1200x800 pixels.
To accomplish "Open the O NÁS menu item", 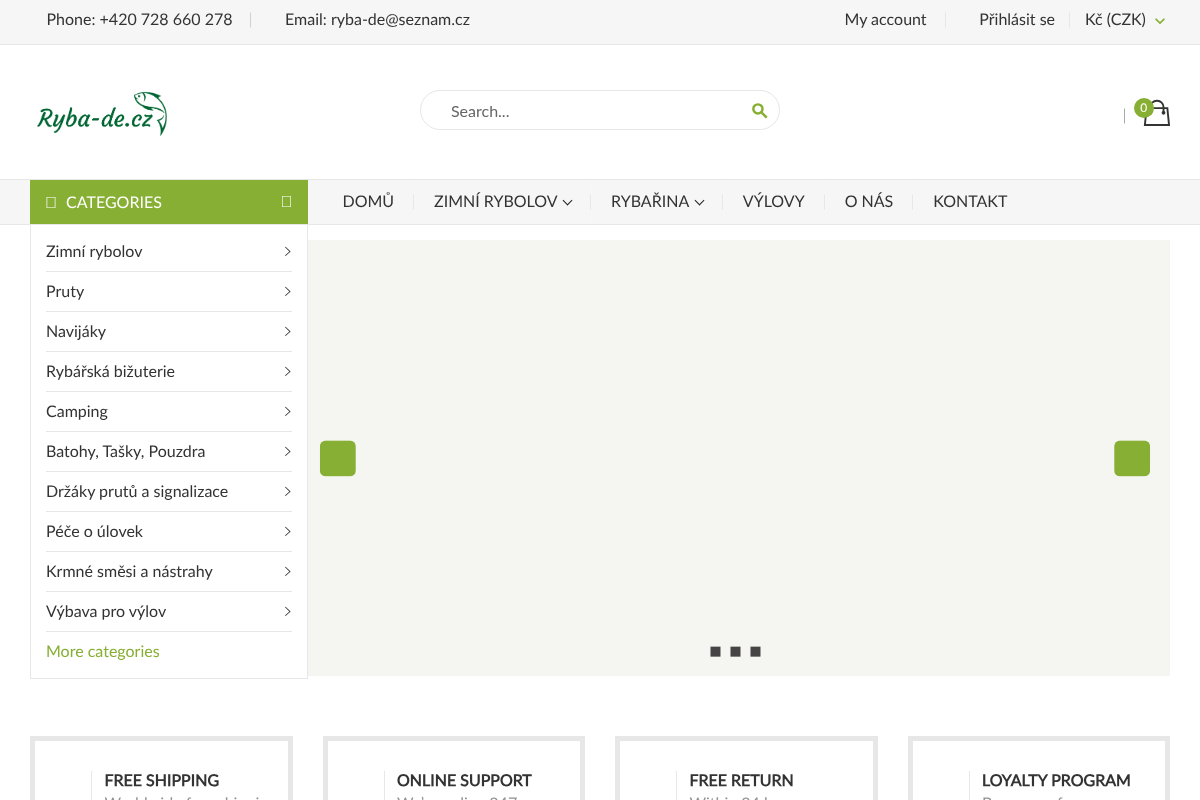I will pos(869,201).
